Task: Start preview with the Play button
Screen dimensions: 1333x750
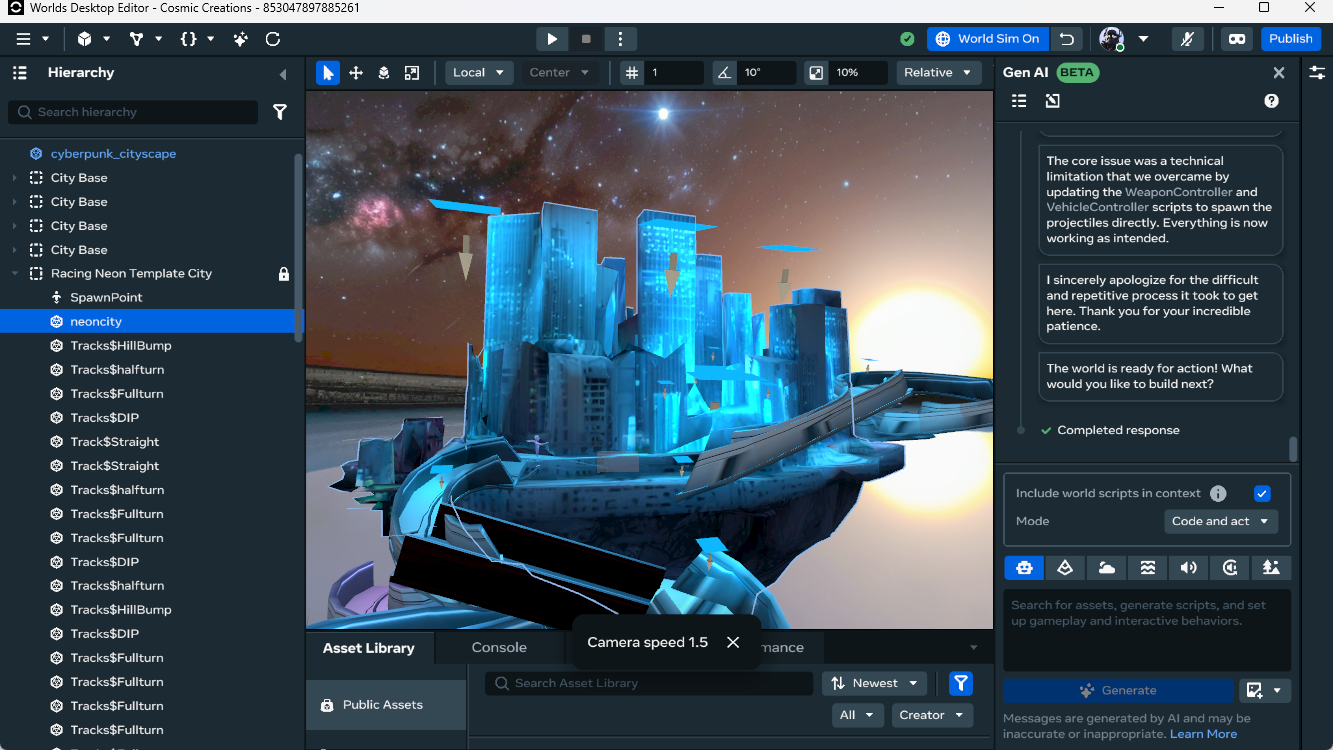Action: tap(552, 39)
